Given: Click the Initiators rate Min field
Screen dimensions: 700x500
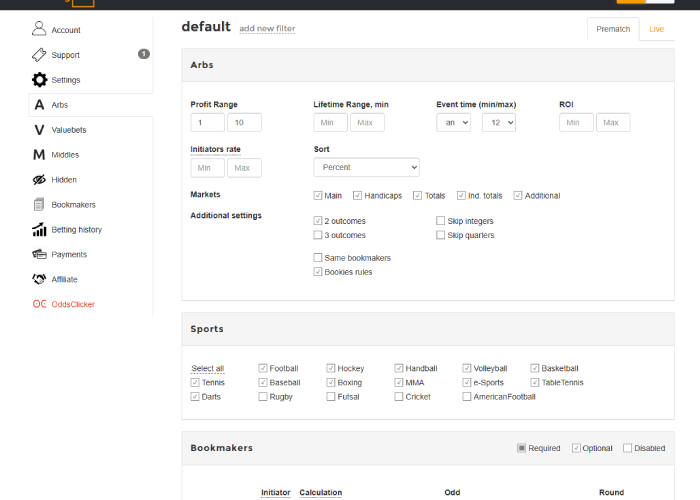Looking at the screenshot, I should (208, 168).
